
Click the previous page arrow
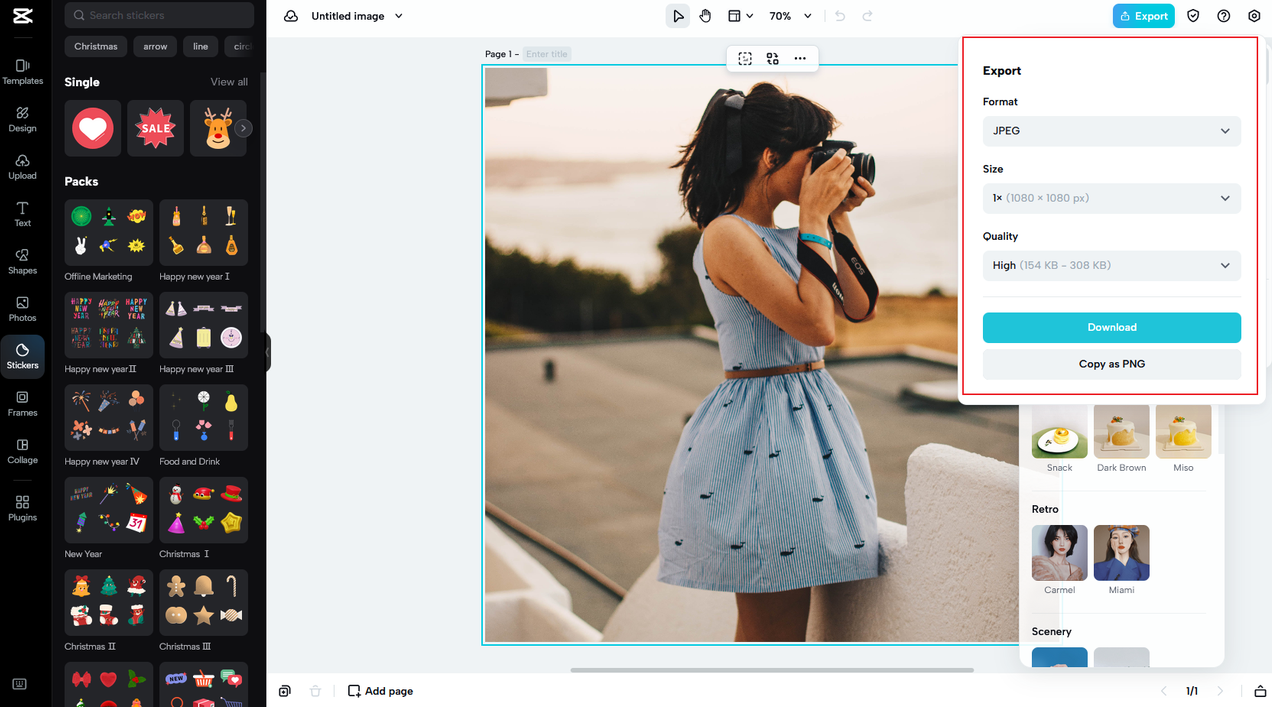(x=1163, y=691)
